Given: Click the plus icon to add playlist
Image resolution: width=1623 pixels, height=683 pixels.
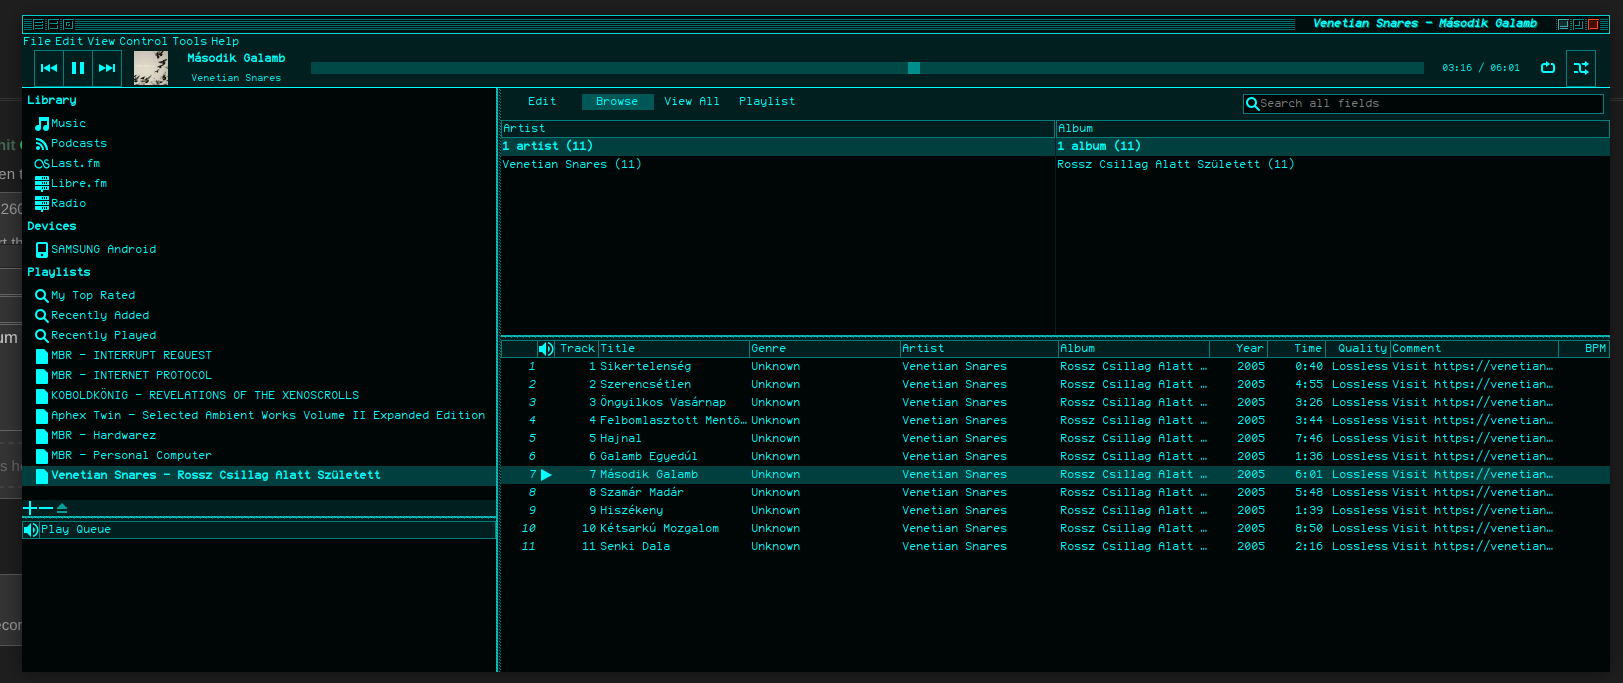Looking at the screenshot, I should click(31, 509).
